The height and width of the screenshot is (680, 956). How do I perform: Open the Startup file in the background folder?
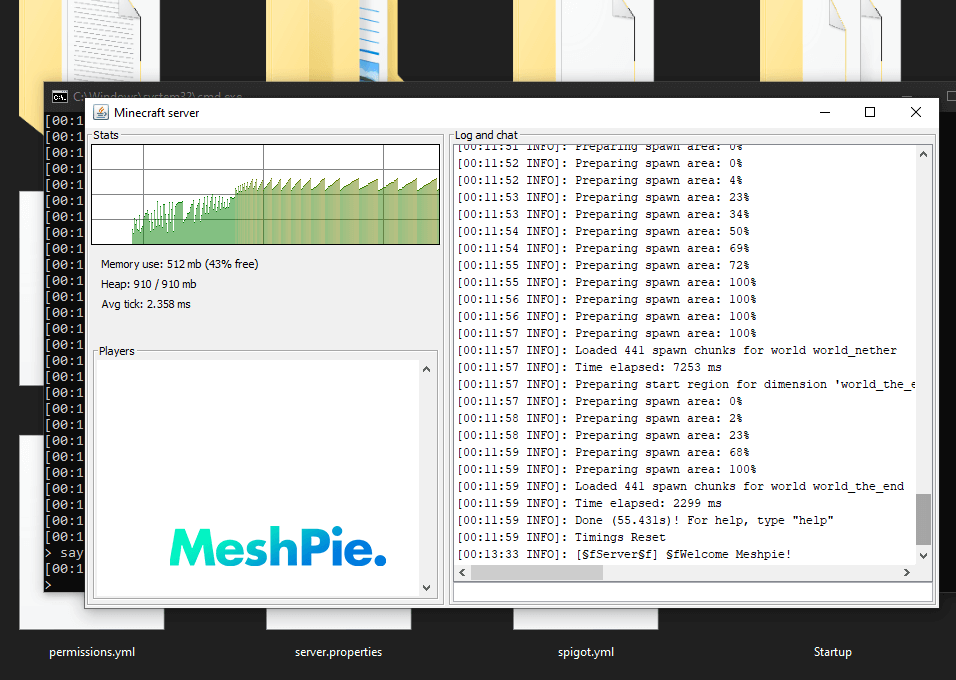833,652
